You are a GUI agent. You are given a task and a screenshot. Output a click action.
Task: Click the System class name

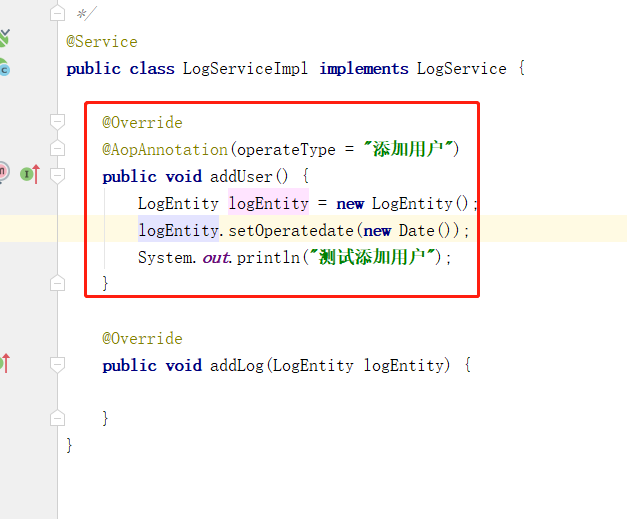click(165, 258)
